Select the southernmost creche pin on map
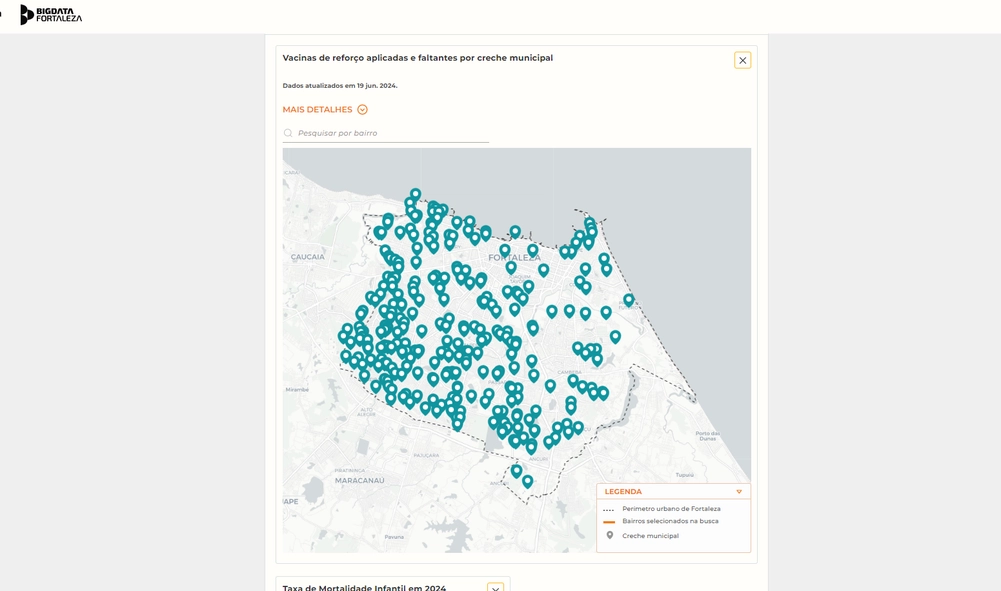 (527, 480)
